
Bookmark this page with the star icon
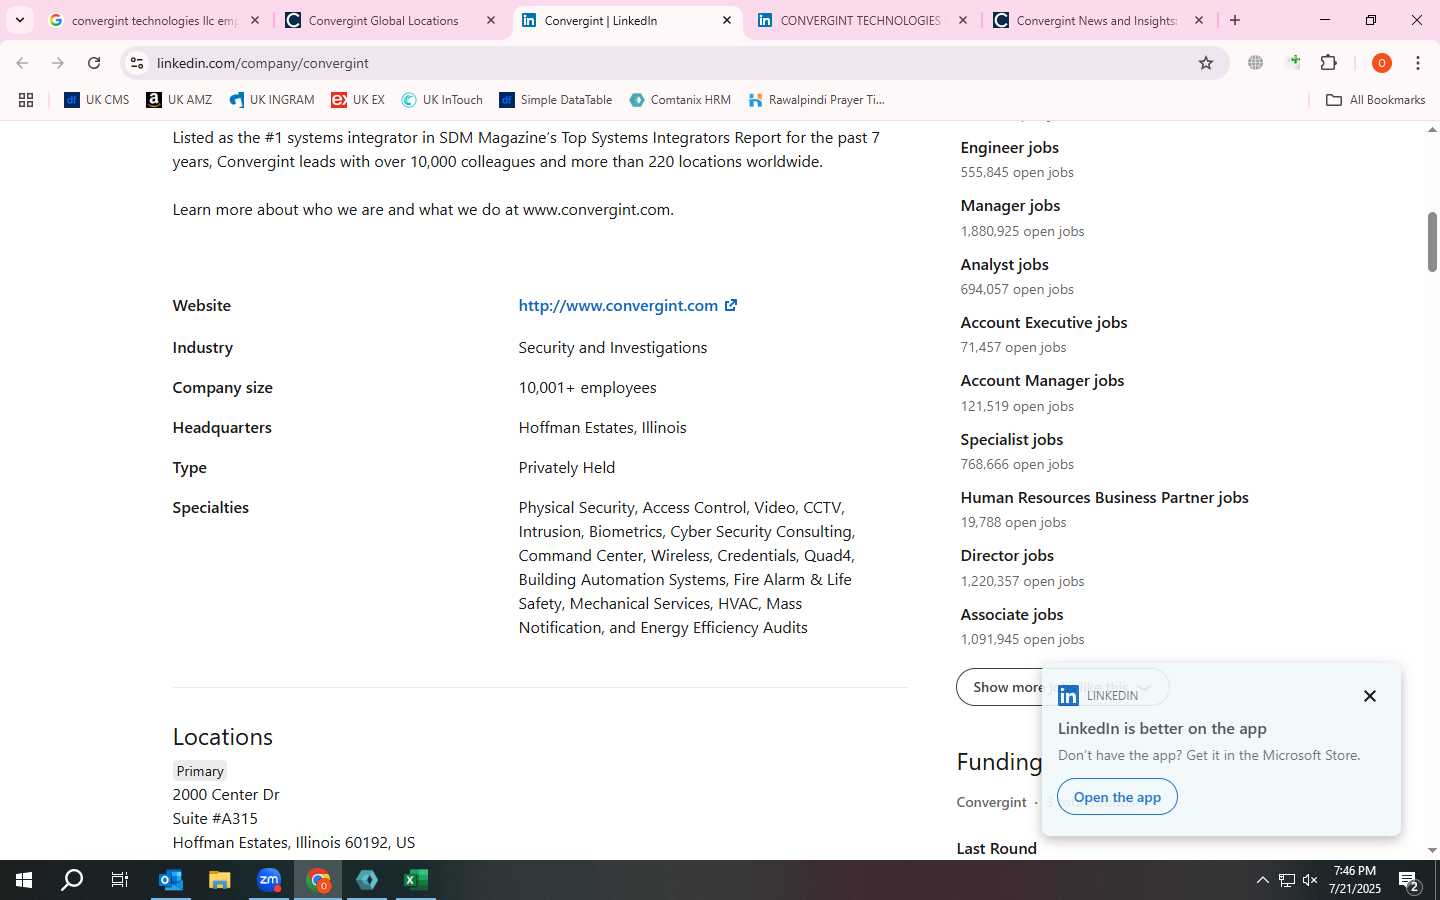1206,63
